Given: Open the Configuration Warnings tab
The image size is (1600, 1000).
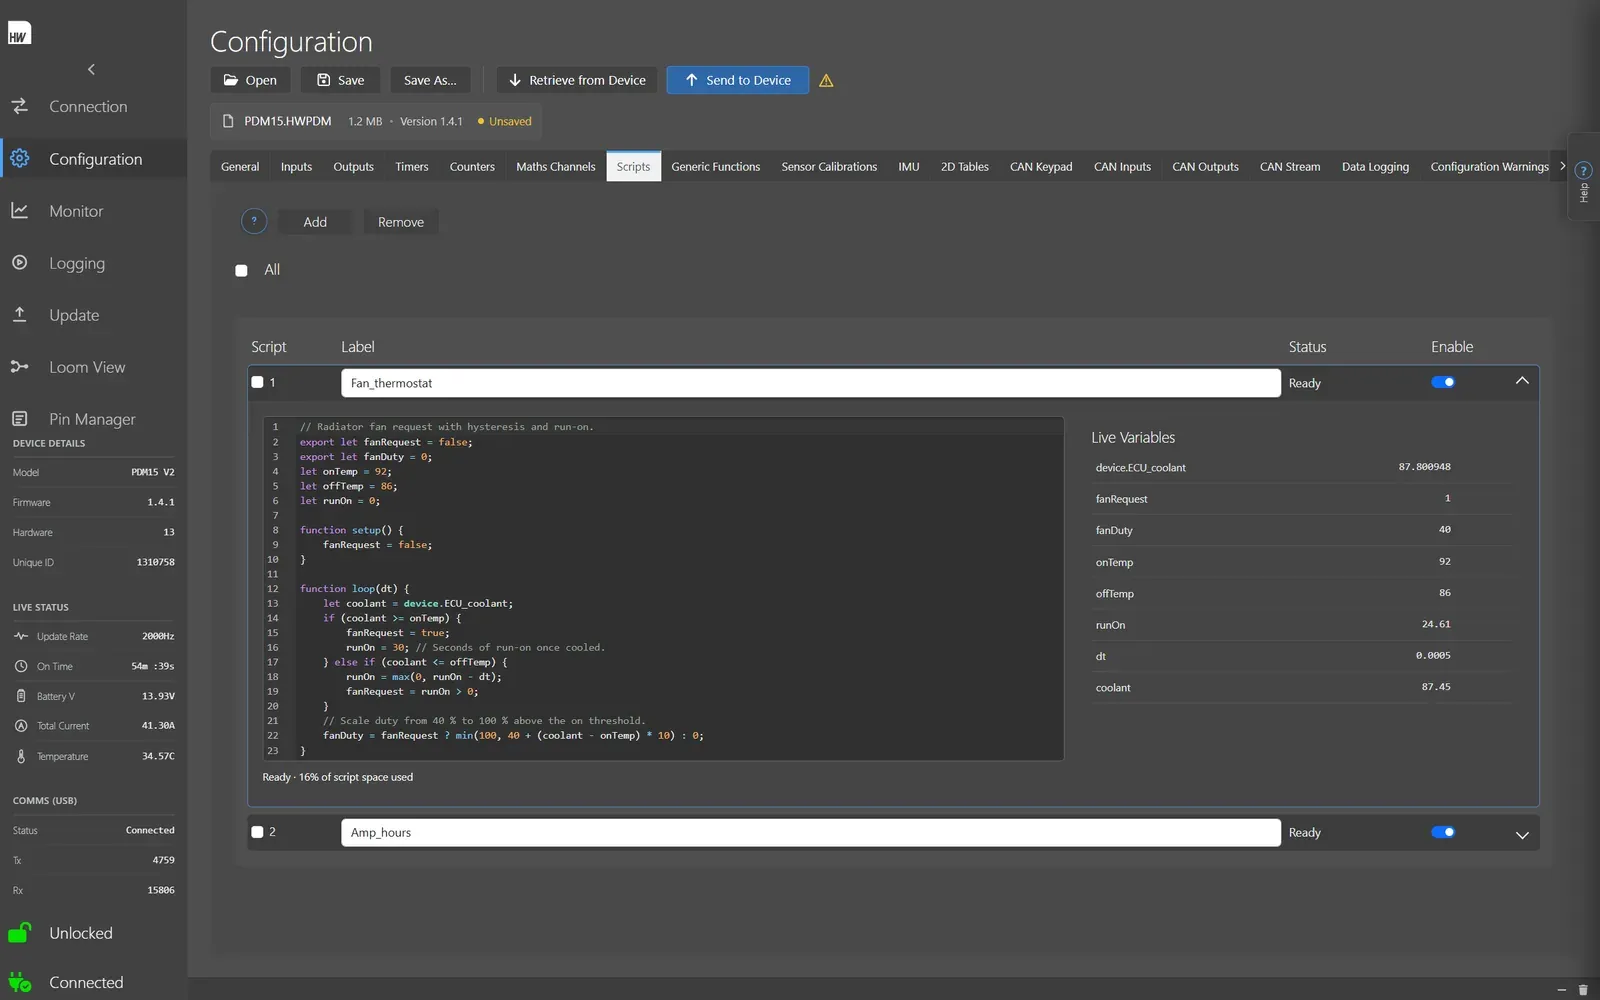Looking at the screenshot, I should [x=1489, y=167].
